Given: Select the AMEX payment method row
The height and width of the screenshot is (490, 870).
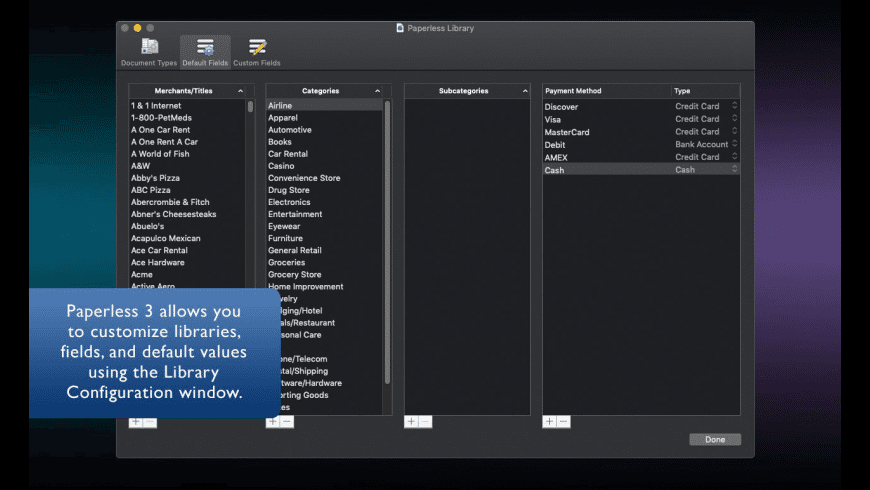Looking at the screenshot, I should tap(641, 158).
